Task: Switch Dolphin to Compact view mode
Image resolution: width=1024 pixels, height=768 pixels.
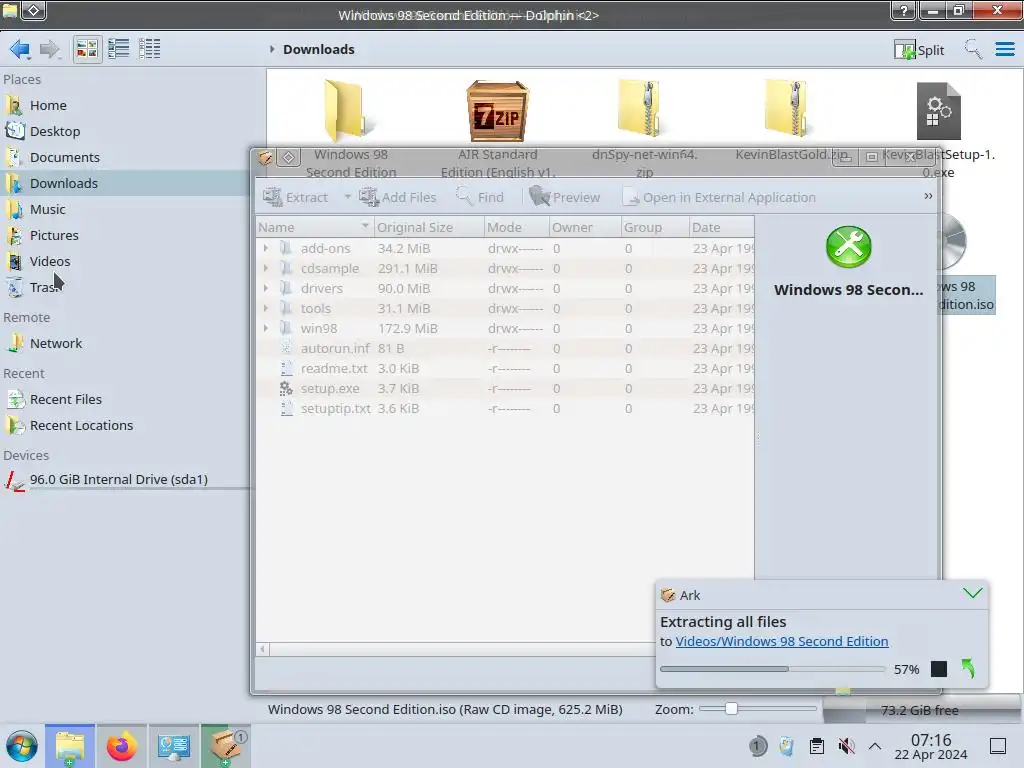Action: click(x=118, y=49)
